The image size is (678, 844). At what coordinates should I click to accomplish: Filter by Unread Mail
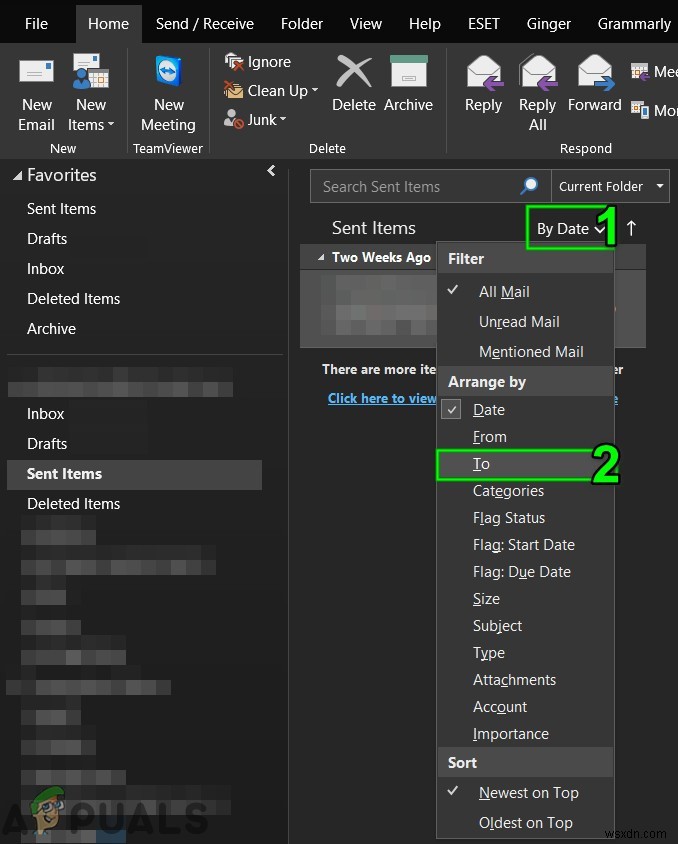point(525,322)
